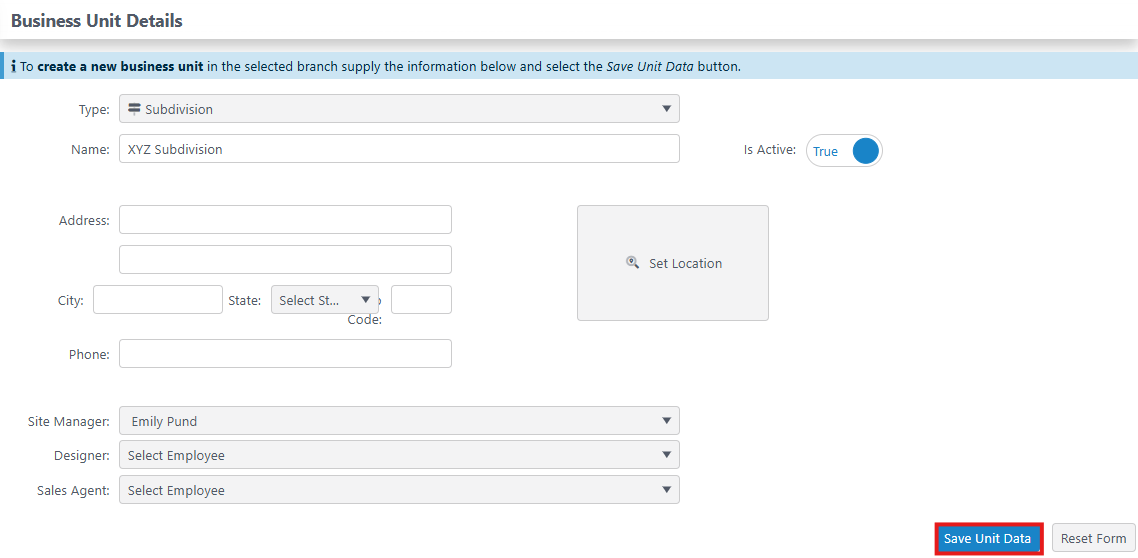Click the Phone label
Image resolution: width=1138 pixels, height=558 pixels.
89,355
